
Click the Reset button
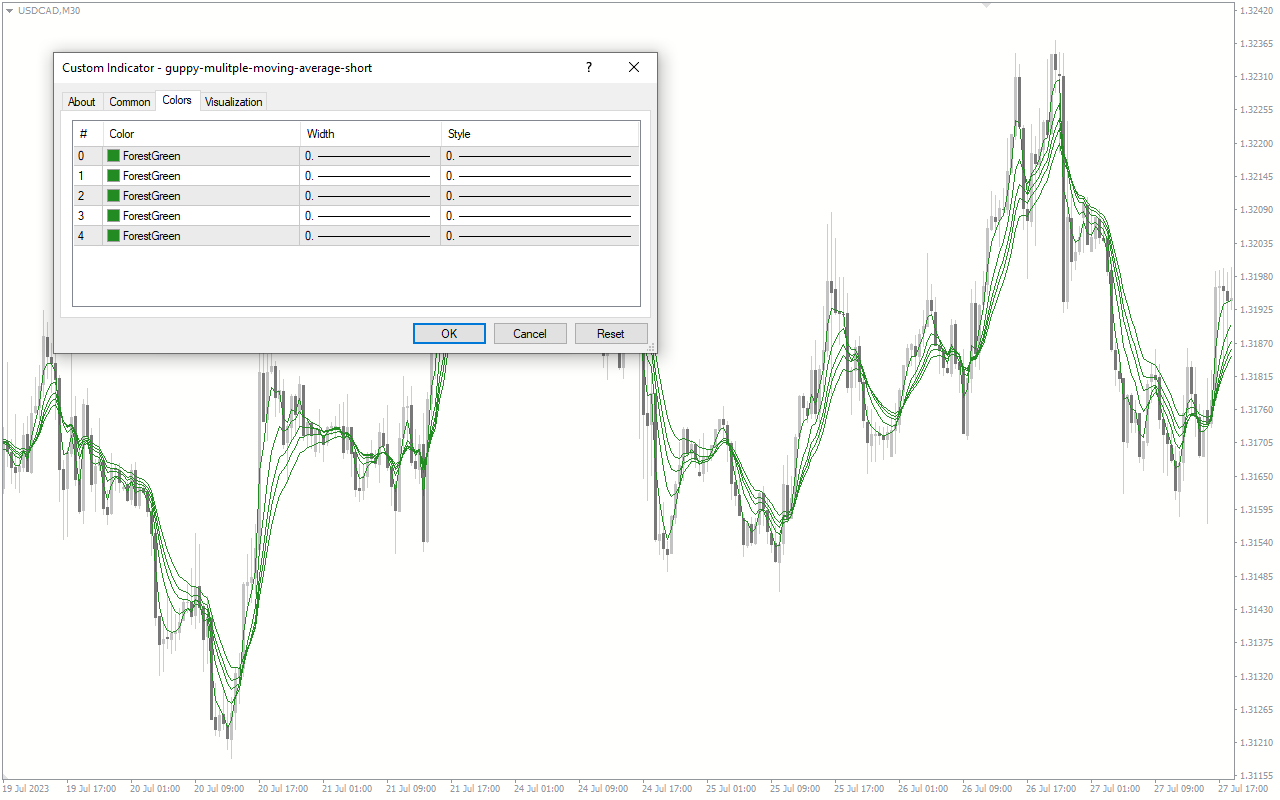611,334
